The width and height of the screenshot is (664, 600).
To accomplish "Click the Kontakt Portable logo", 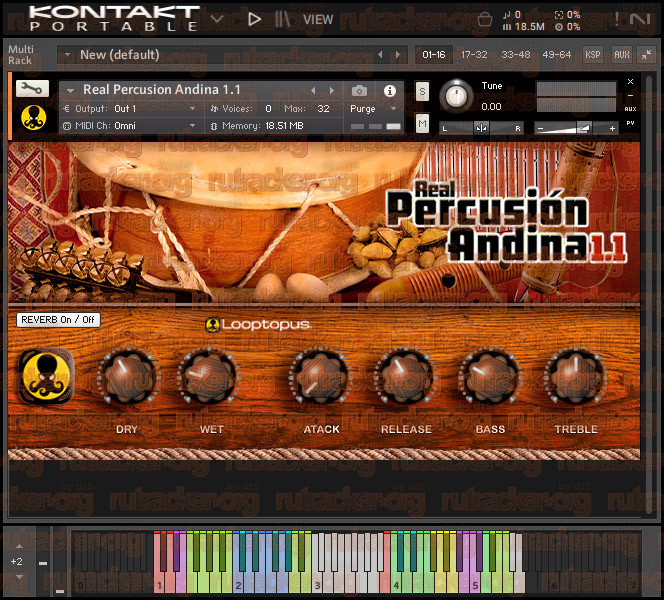I will (114, 19).
